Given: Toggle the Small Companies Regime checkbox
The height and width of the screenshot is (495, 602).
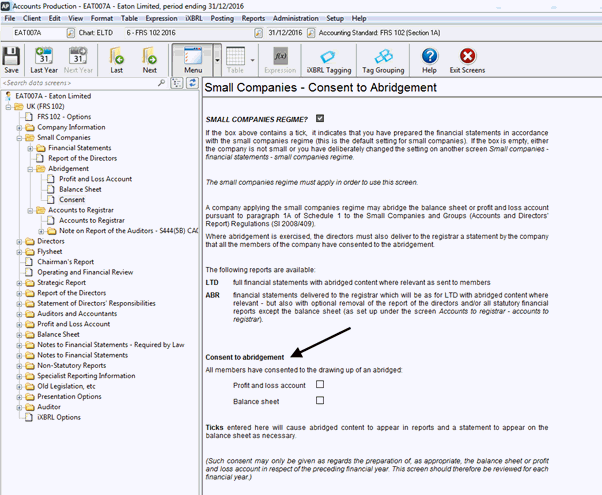Looking at the screenshot, I should (x=320, y=118).
